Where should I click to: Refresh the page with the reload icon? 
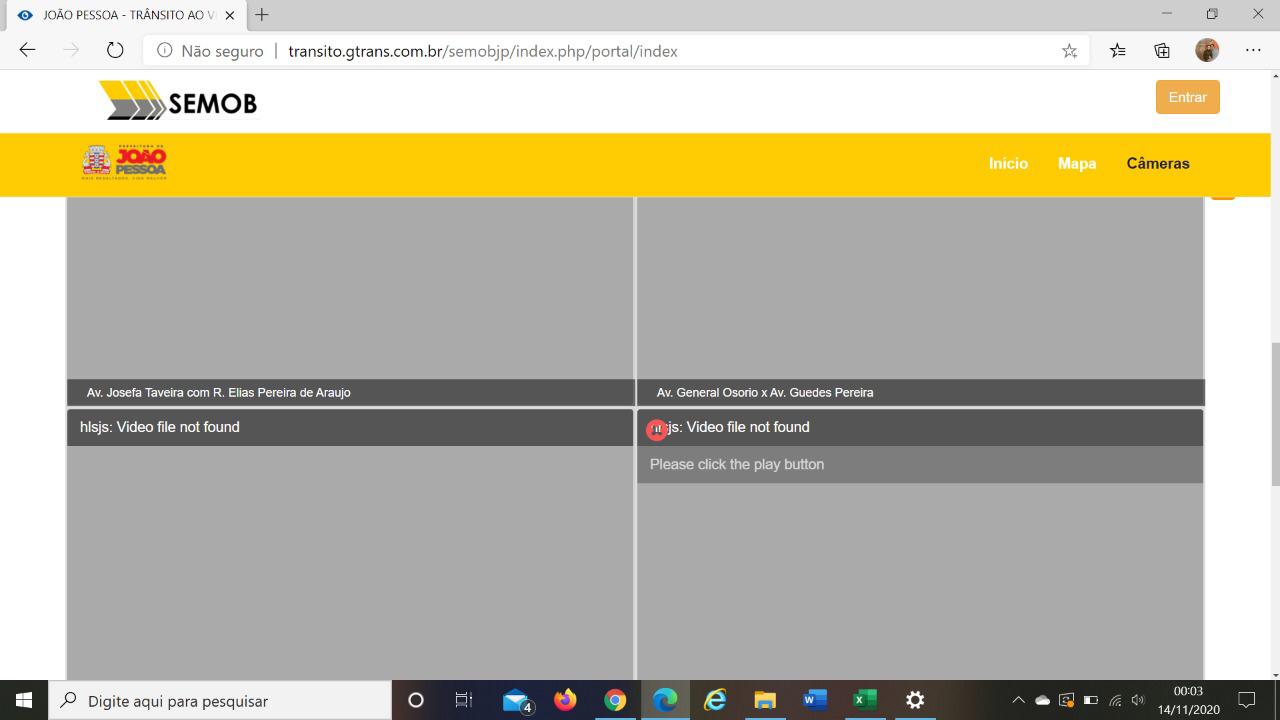point(115,51)
